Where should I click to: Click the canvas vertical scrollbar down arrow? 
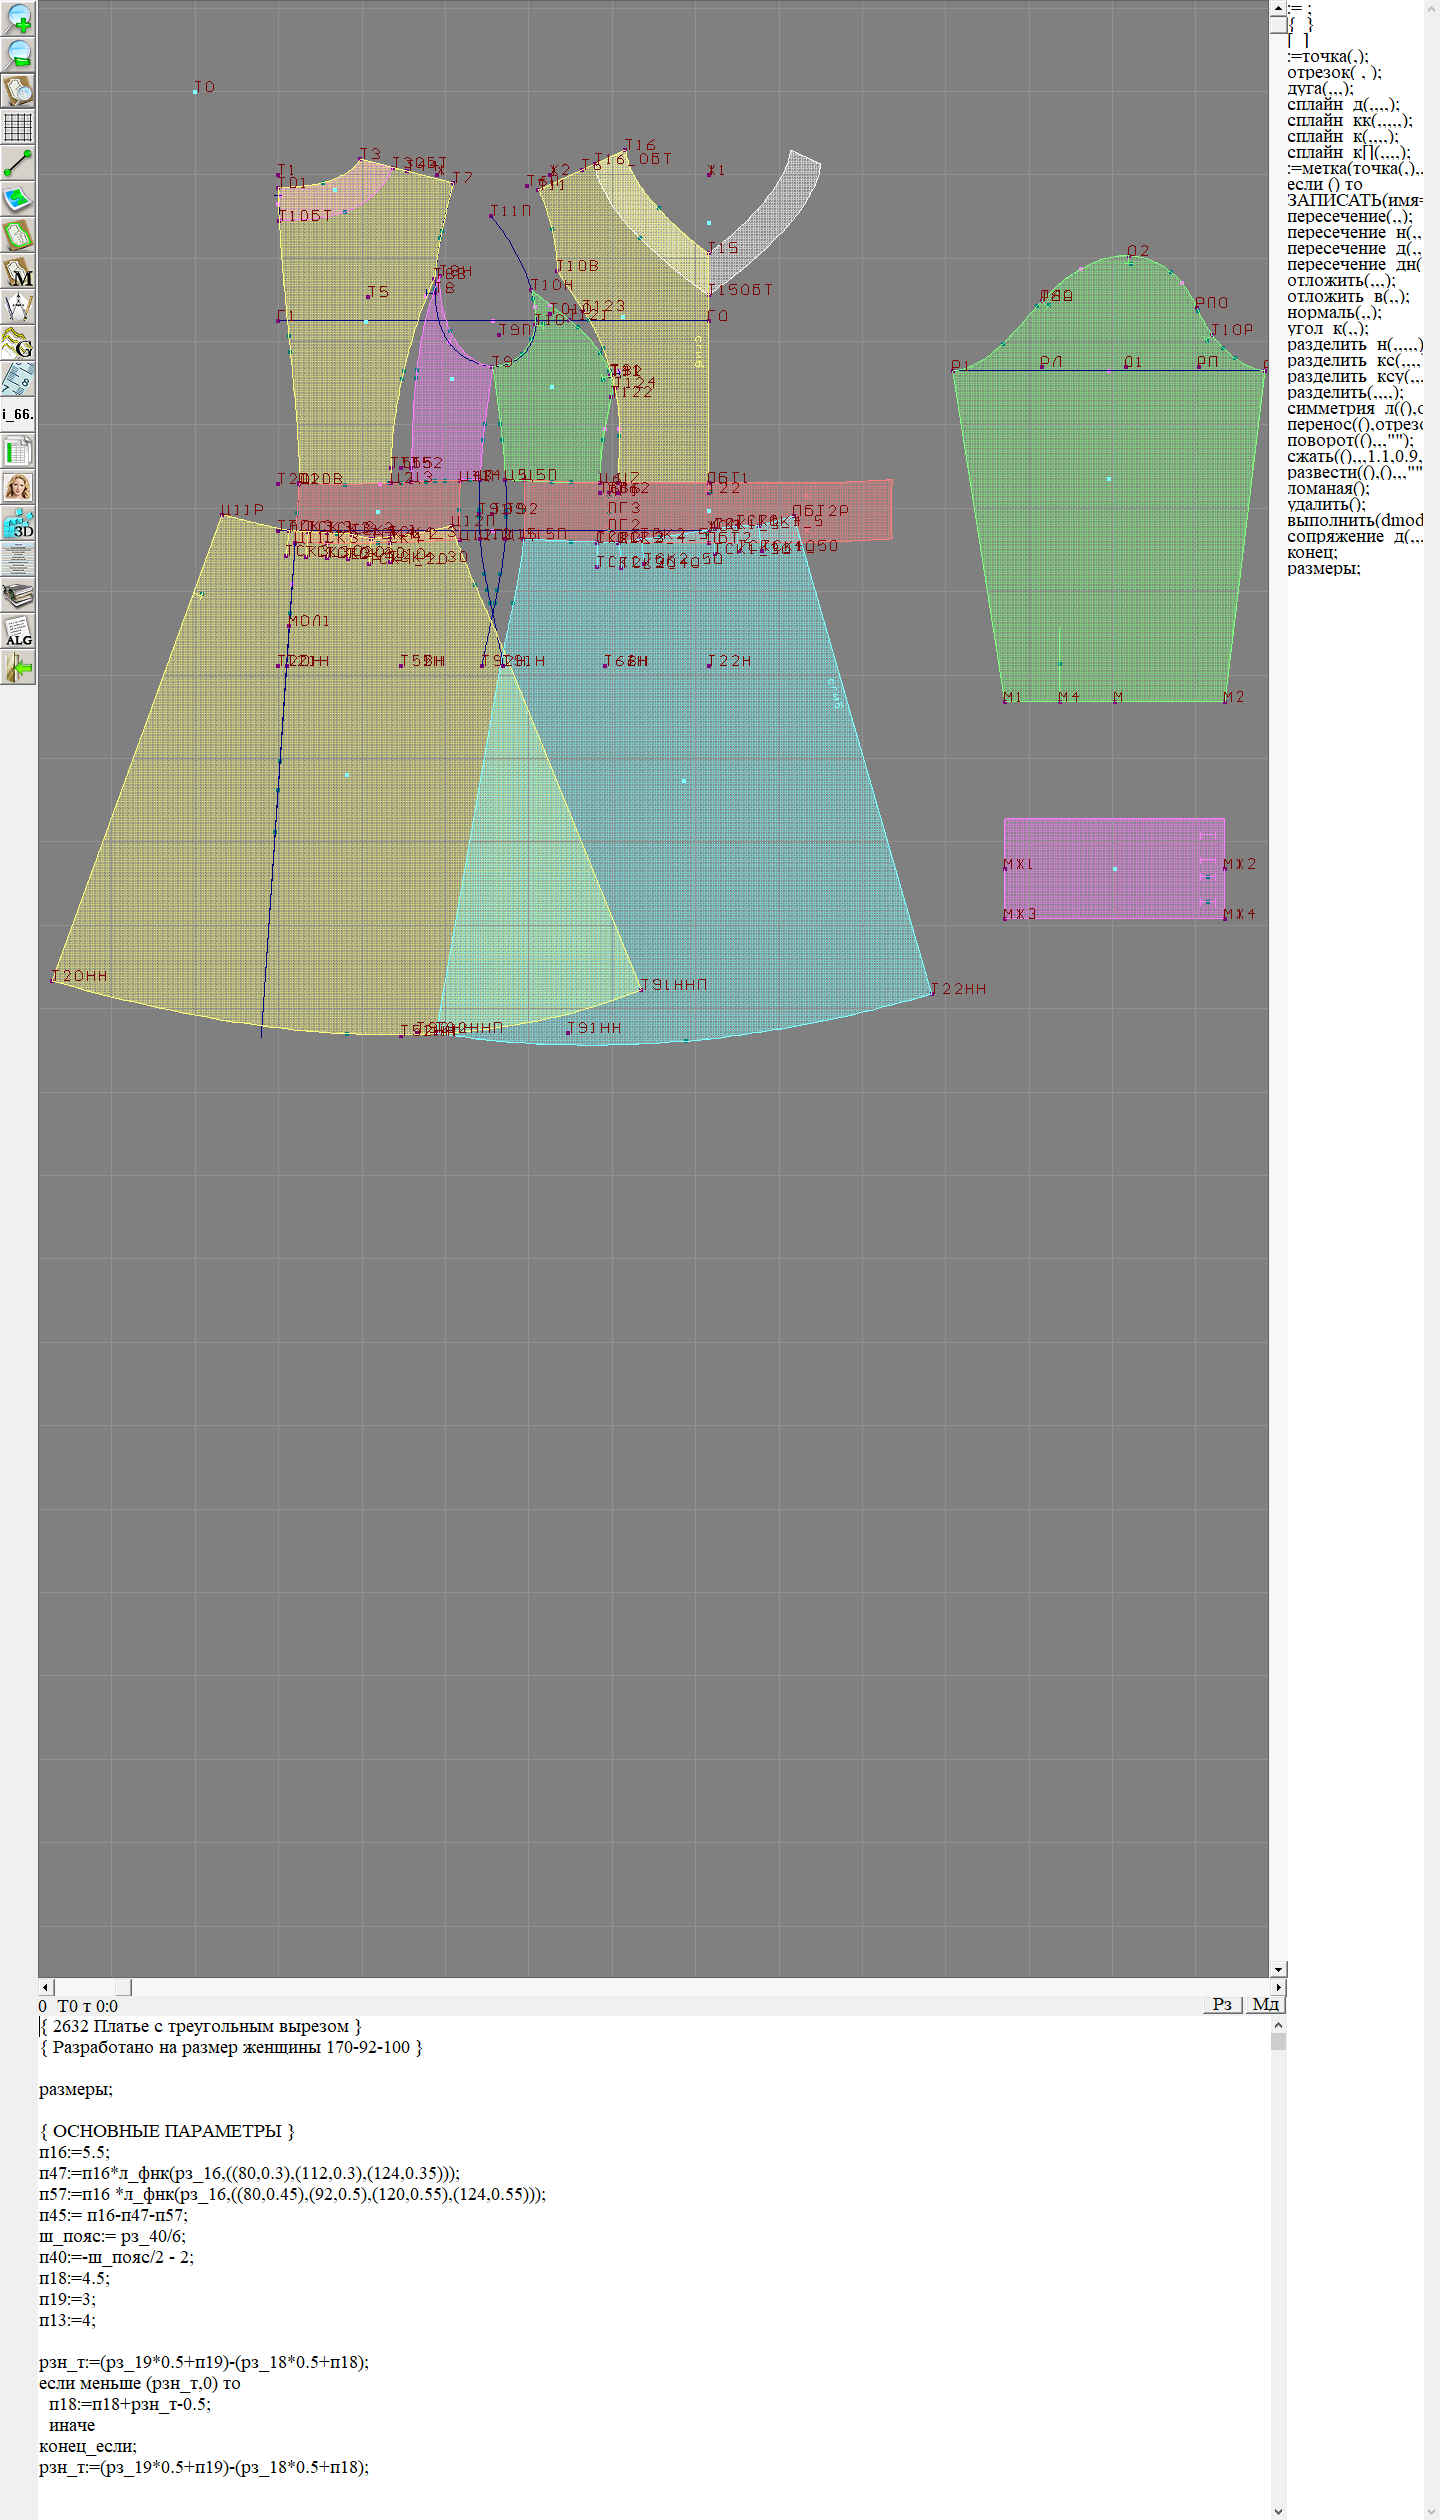pyautogui.click(x=1278, y=1214)
